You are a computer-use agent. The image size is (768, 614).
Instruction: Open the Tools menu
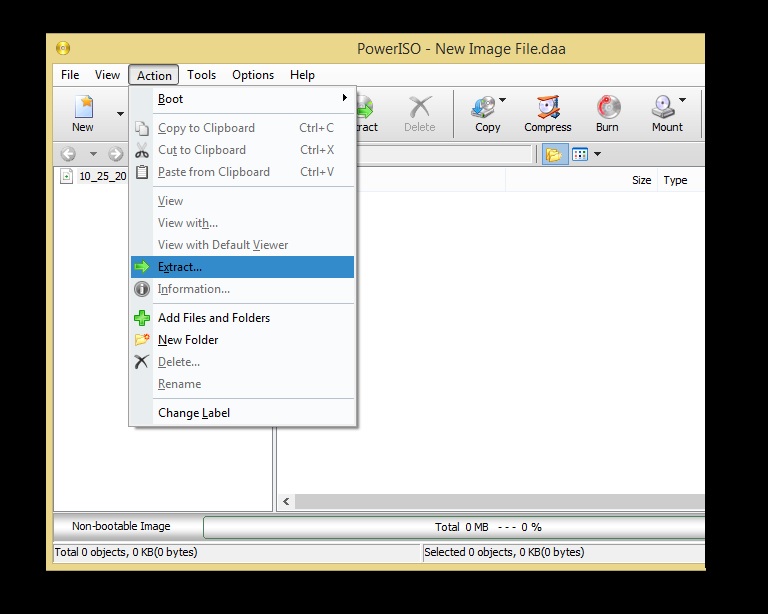pyautogui.click(x=201, y=75)
